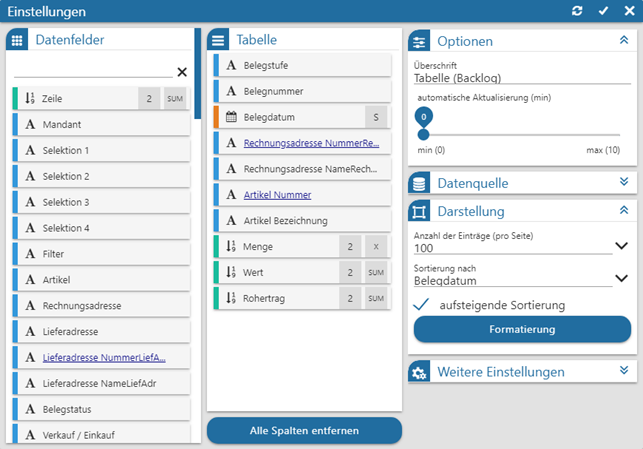Toggle the SUM badge on Wert row

pos(376,272)
